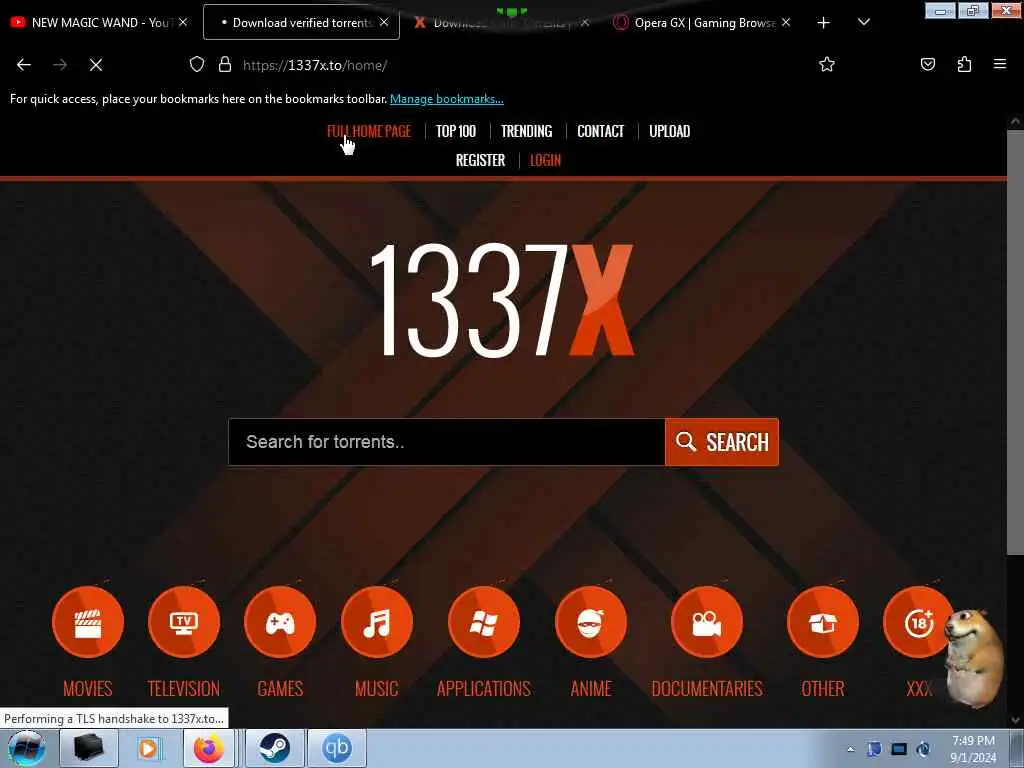Click the 1337X site logo
The height and width of the screenshot is (768, 1024).
pyautogui.click(x=502, y=300)
